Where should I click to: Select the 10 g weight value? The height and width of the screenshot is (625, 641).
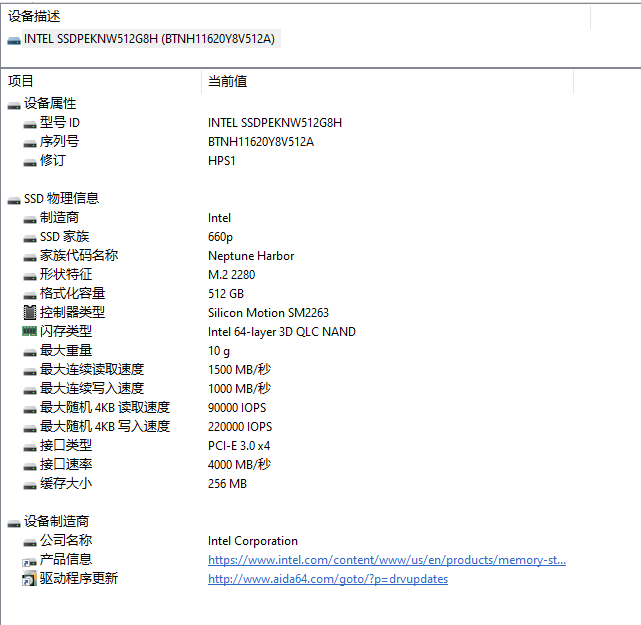(x=219, y=351)
